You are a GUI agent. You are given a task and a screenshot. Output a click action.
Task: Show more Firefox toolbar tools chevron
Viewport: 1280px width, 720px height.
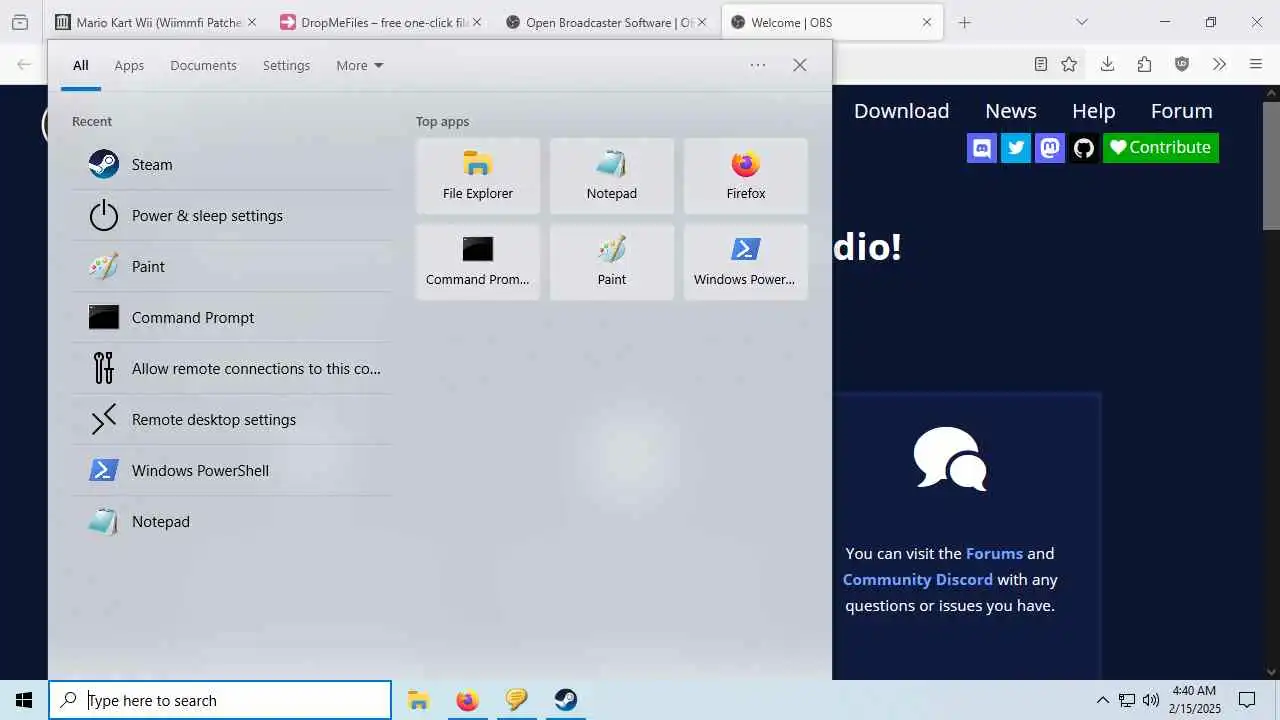(x=1219, y=64)
